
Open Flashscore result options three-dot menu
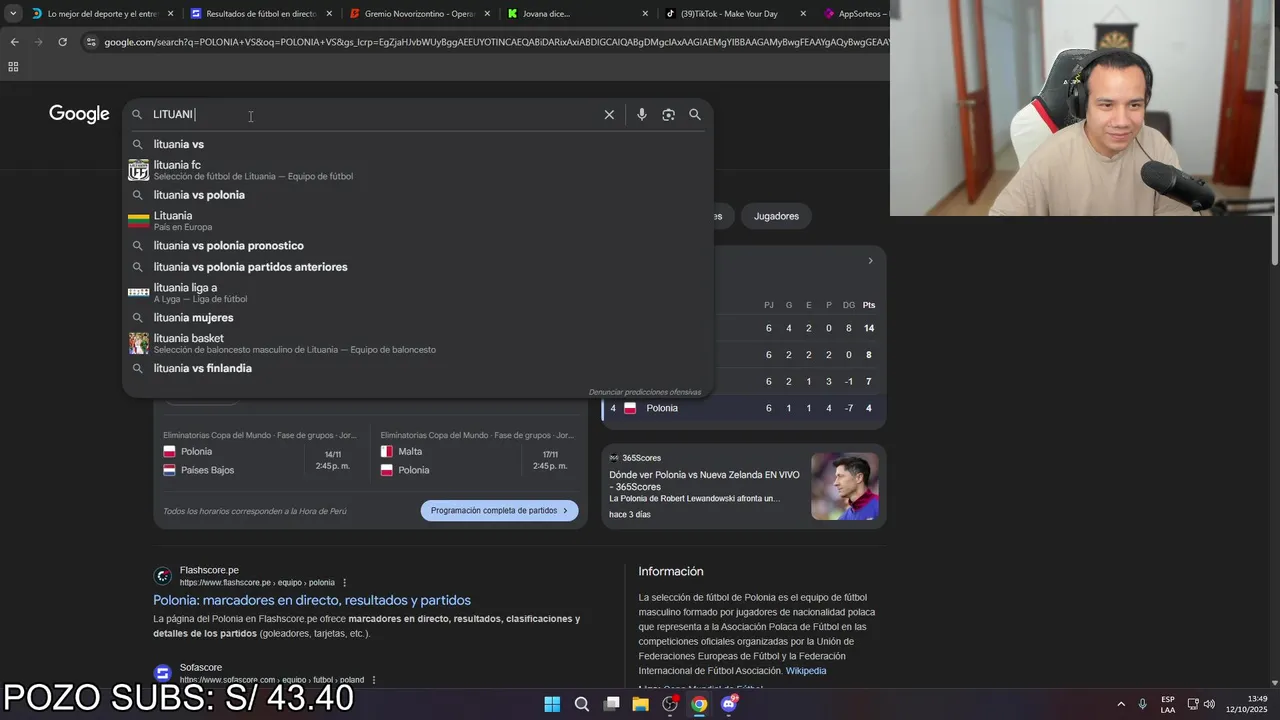345,583
